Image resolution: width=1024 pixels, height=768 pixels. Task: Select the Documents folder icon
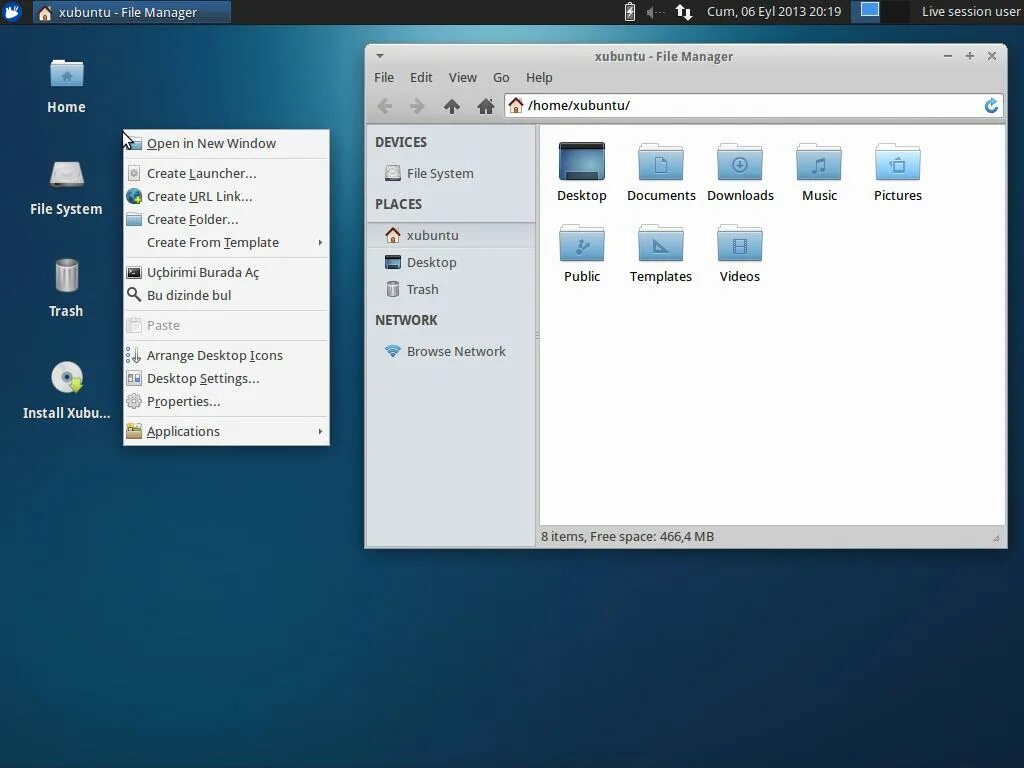click(661, 172)
